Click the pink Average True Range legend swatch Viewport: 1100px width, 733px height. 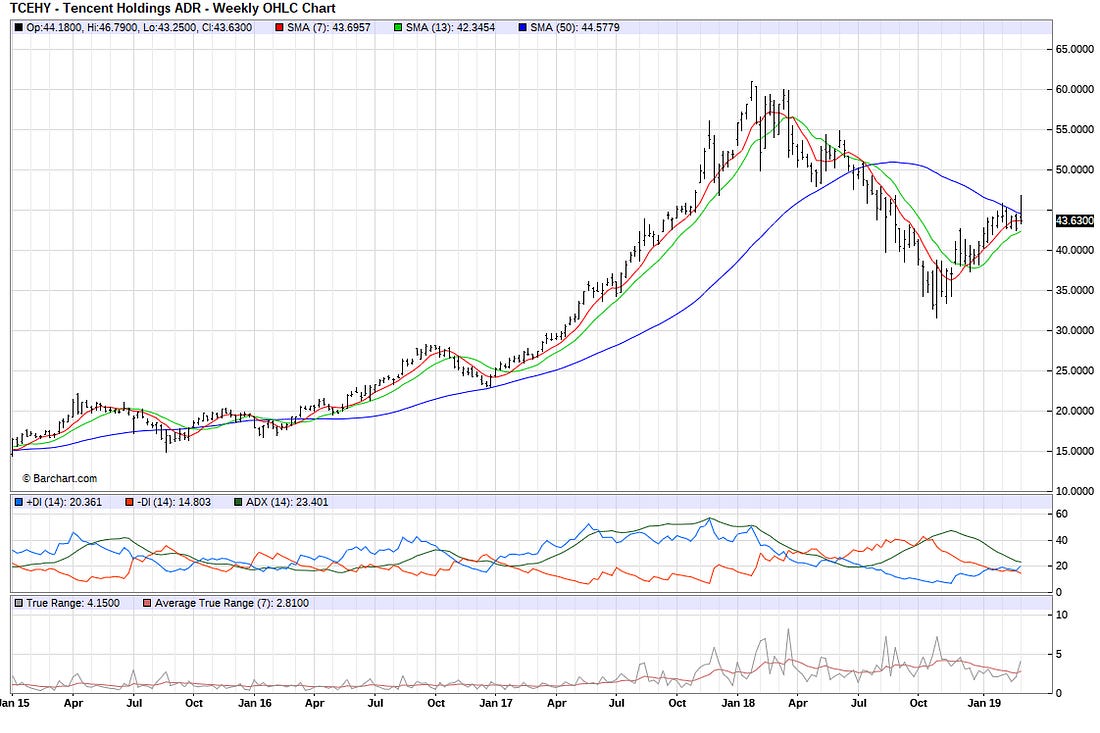tap(147, 603)
